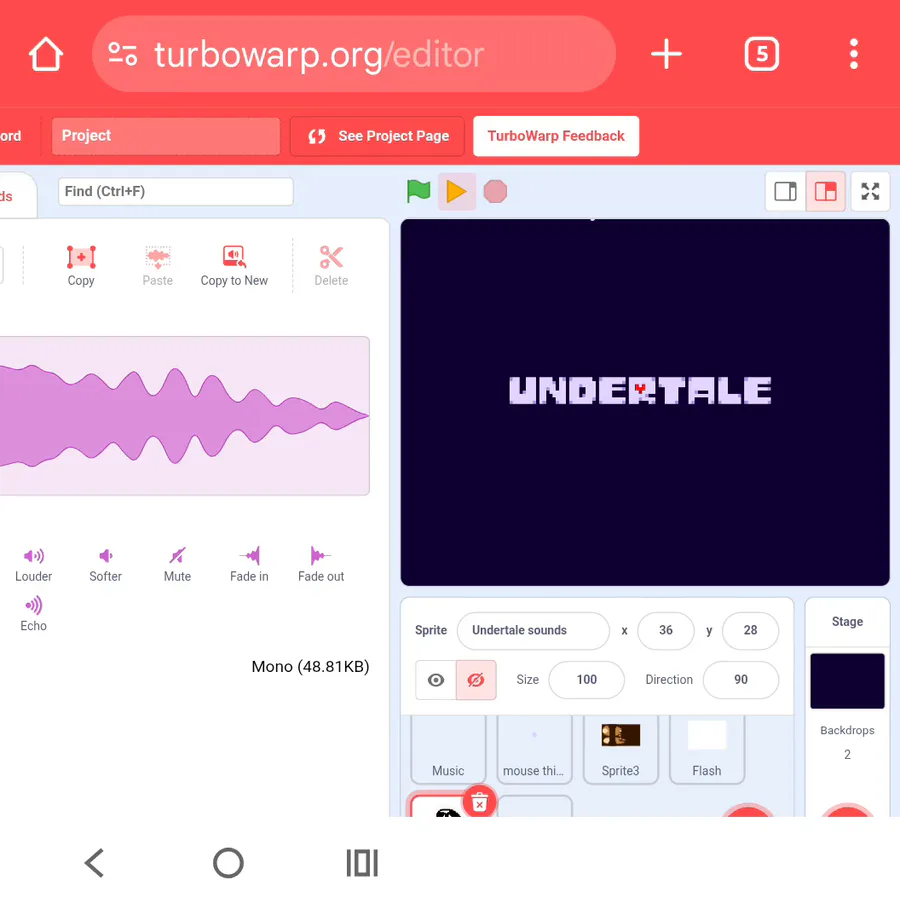Stop the project with red octagon
Screen dimensions: 900x909
click(495, 191)
